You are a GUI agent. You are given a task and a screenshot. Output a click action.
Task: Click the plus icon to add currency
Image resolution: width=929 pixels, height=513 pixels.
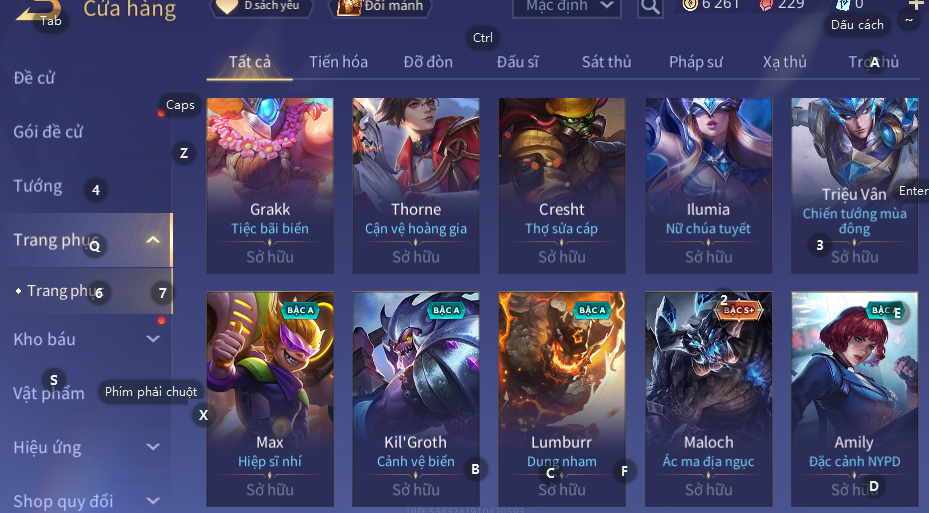click(x=916, y=5)
